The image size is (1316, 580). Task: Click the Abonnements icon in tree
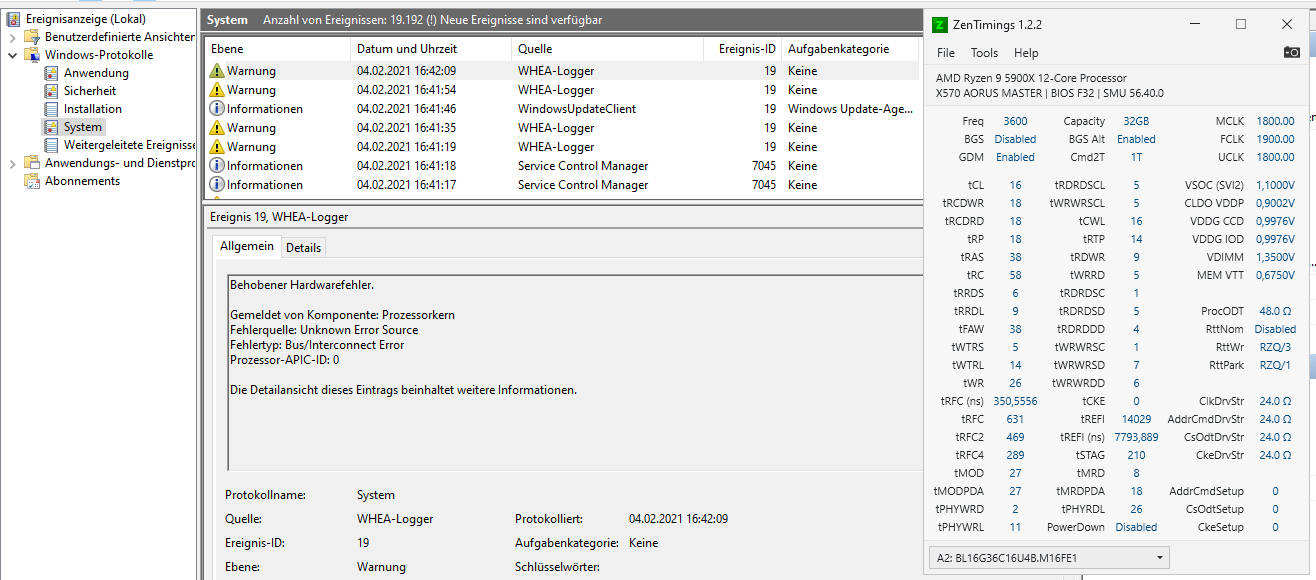pos(33,181)
